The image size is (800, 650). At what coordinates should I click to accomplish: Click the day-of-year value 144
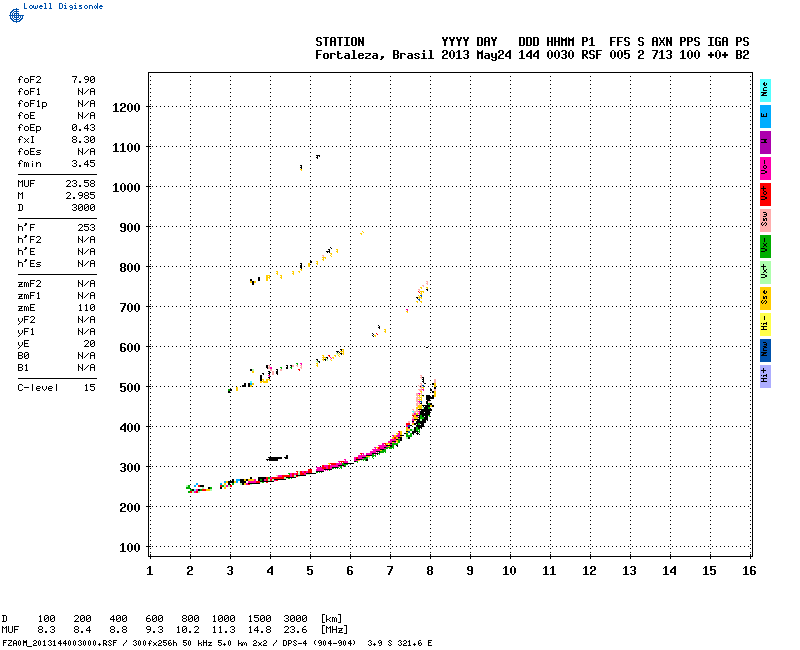529,55
